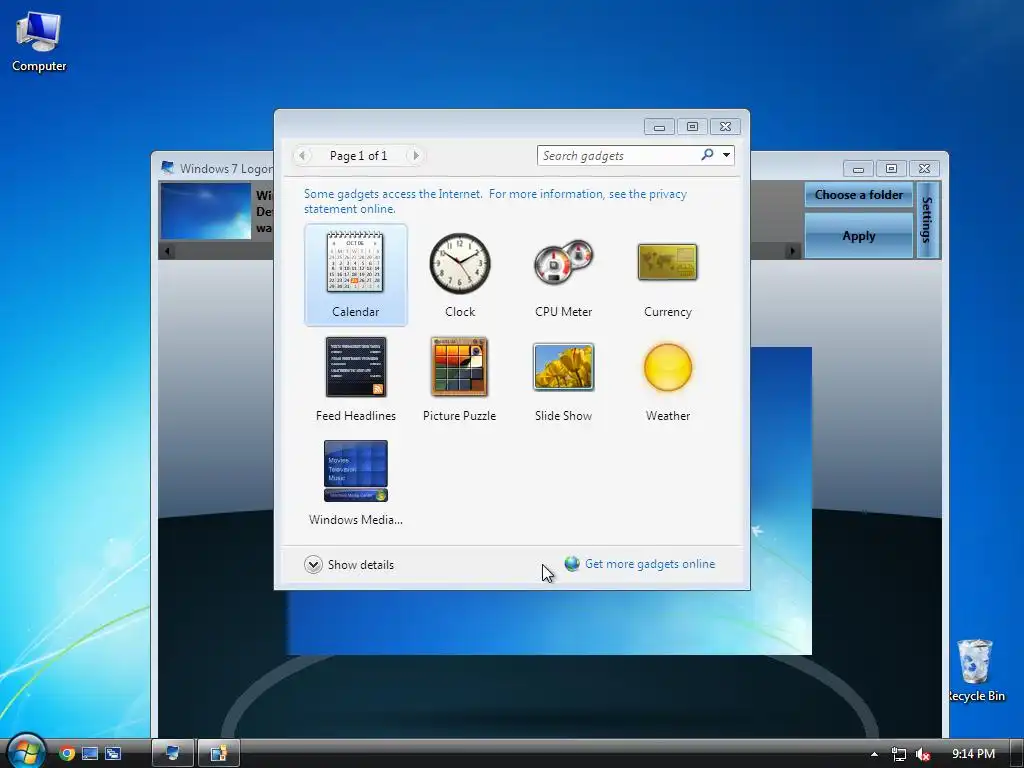Switch to Logon changer taskbar button
This screenshot has width=1024, height=768.
point(173,754)
